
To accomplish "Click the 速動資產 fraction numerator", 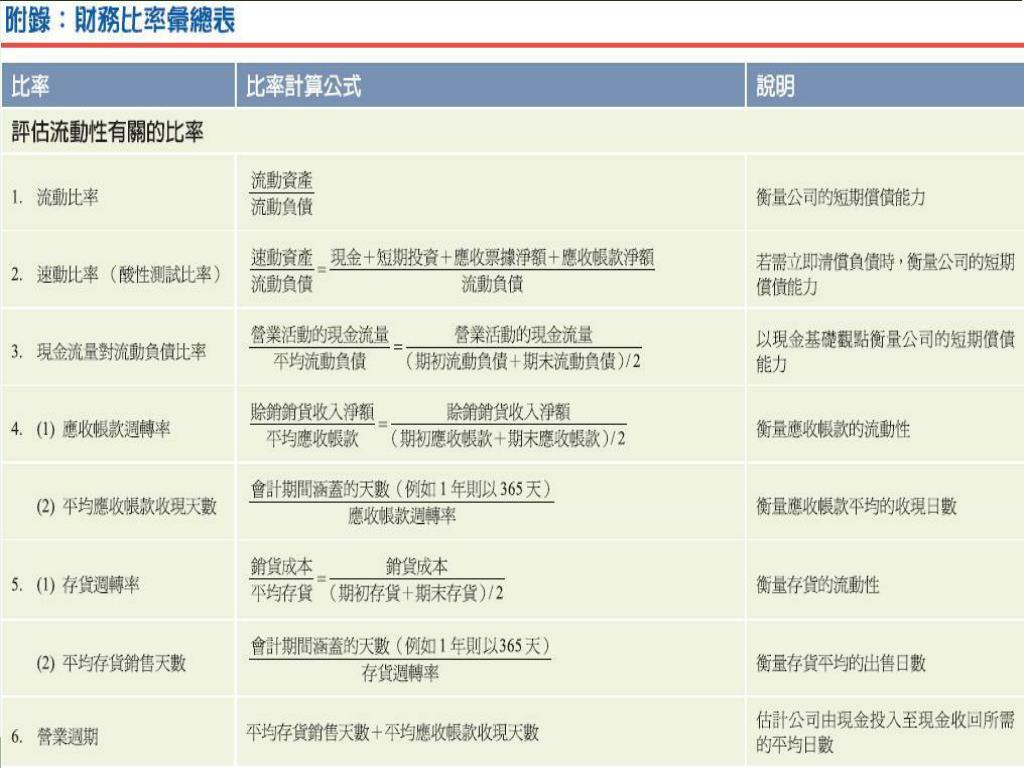I will coord(281,257).
